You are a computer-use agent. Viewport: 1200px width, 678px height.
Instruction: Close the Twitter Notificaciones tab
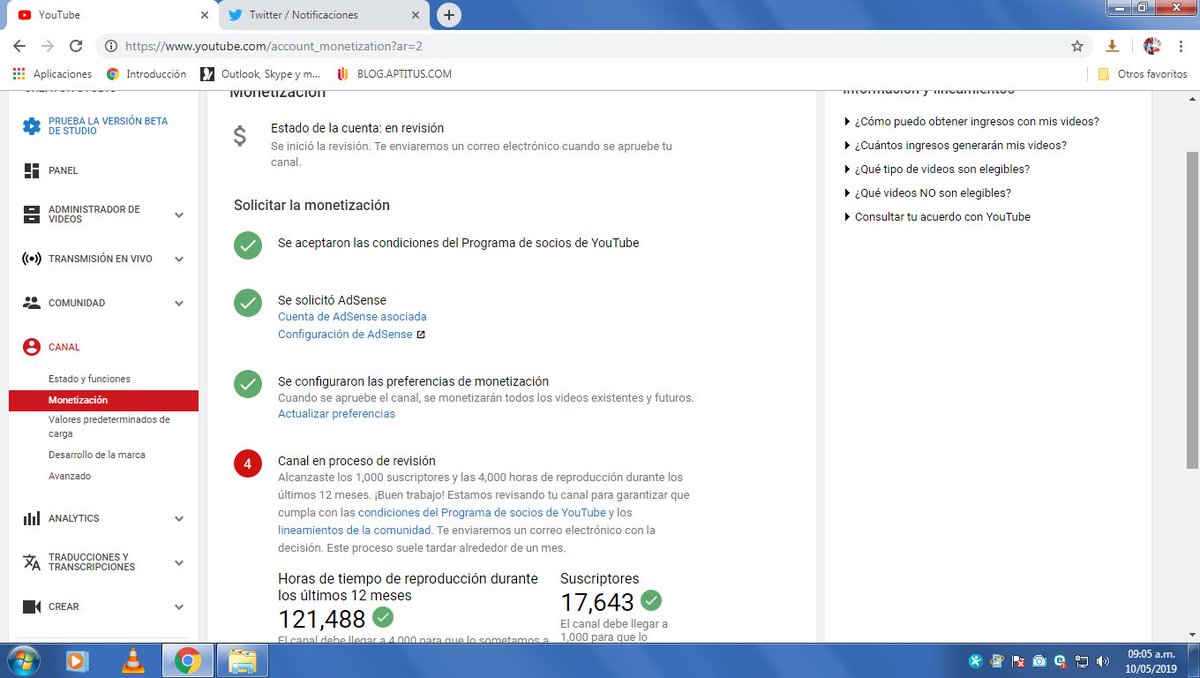point(416,15)
